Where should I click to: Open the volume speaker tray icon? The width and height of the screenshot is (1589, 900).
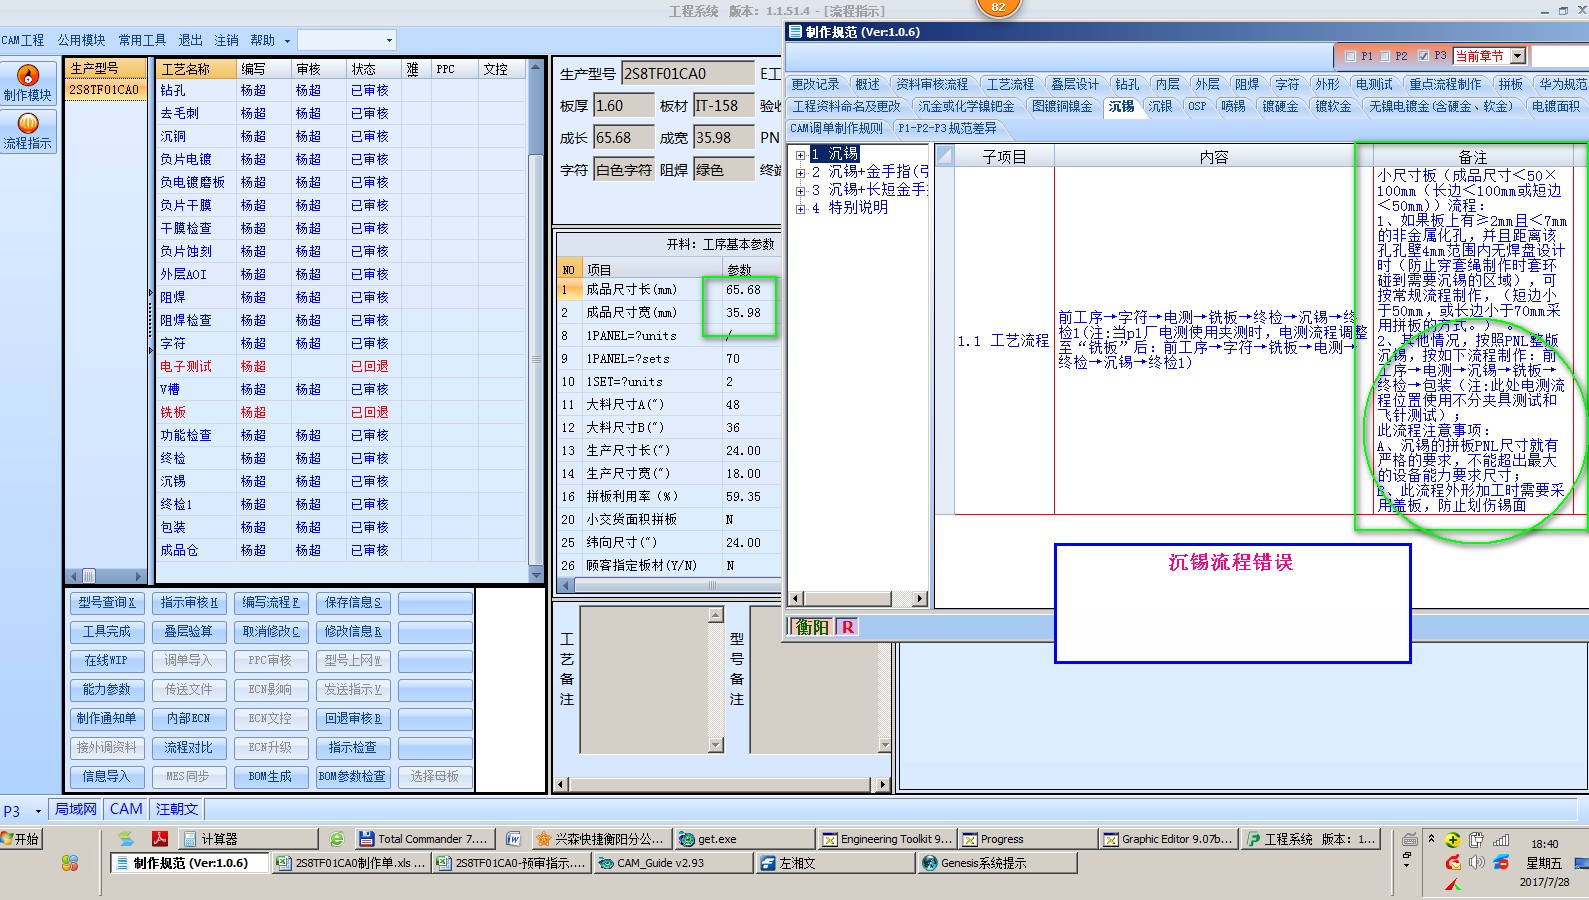1477,862
